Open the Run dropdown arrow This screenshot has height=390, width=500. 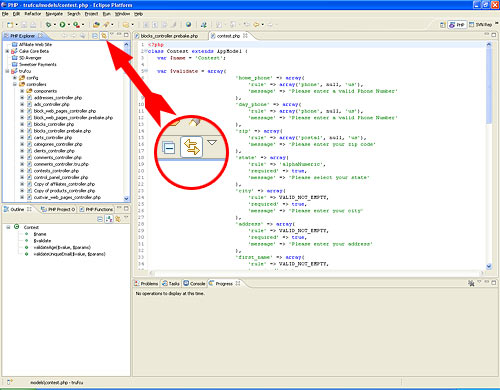pos(68,25)
